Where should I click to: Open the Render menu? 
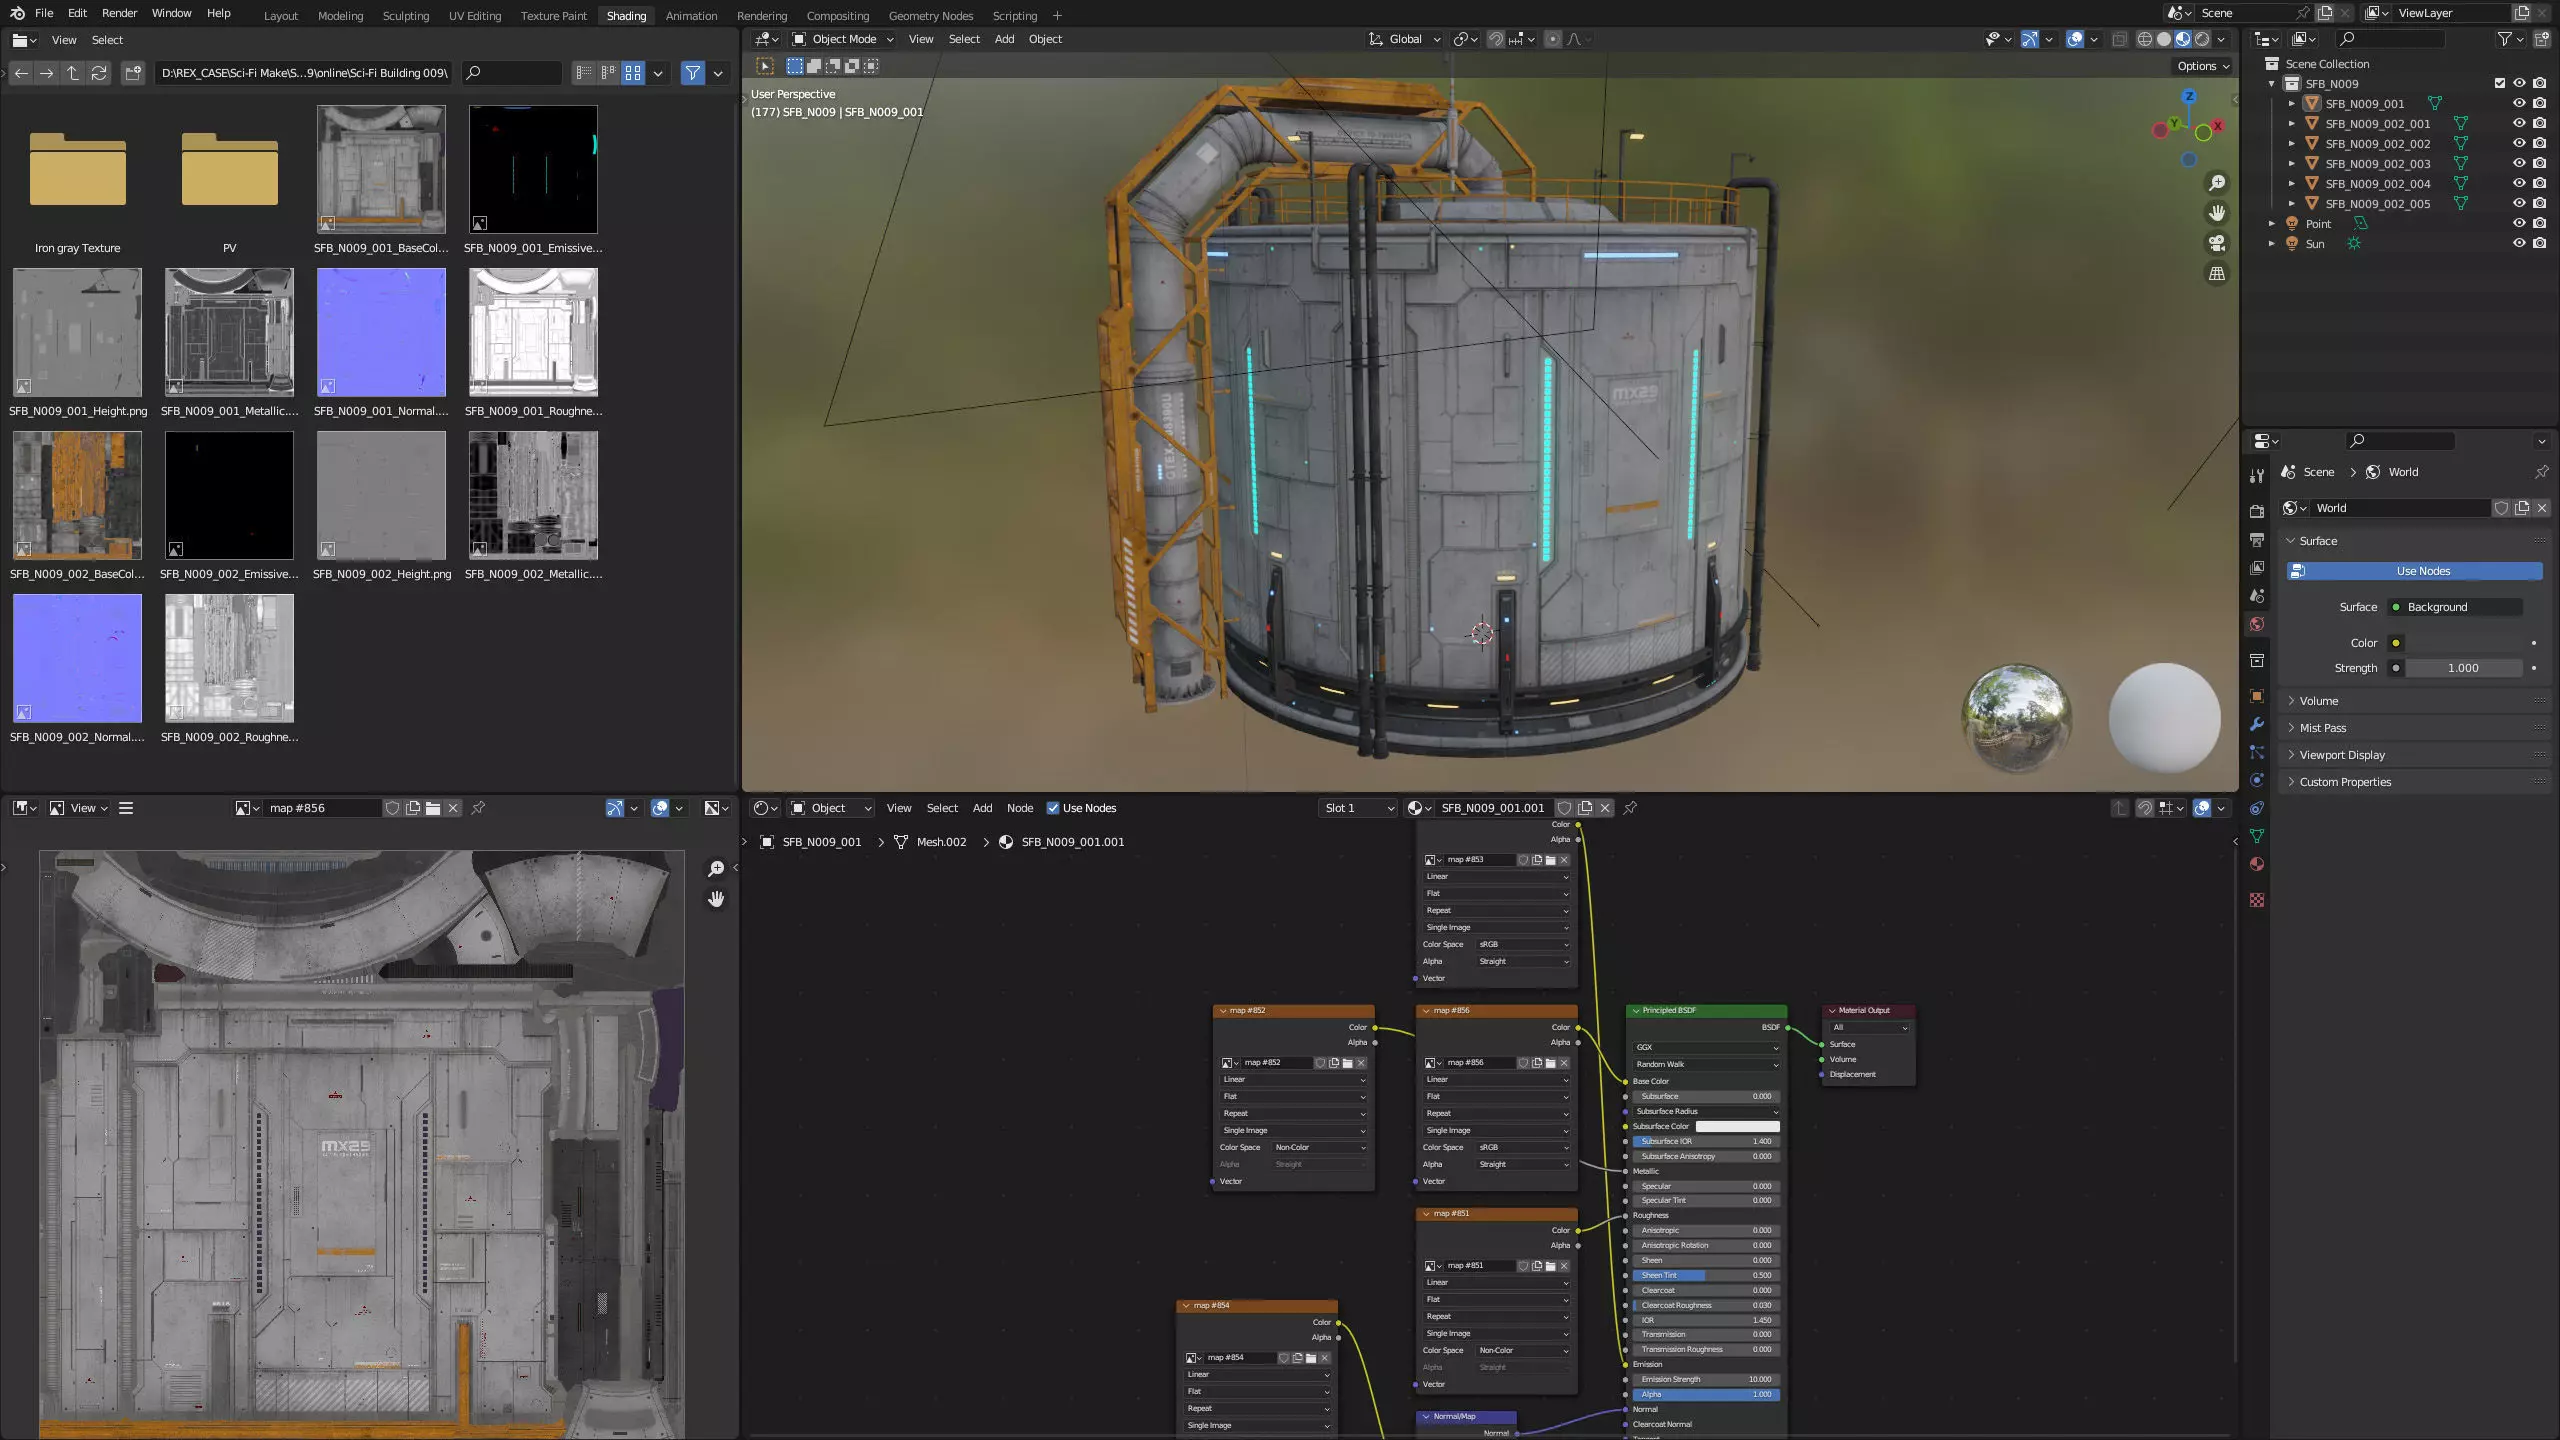[x=119, y=13]
